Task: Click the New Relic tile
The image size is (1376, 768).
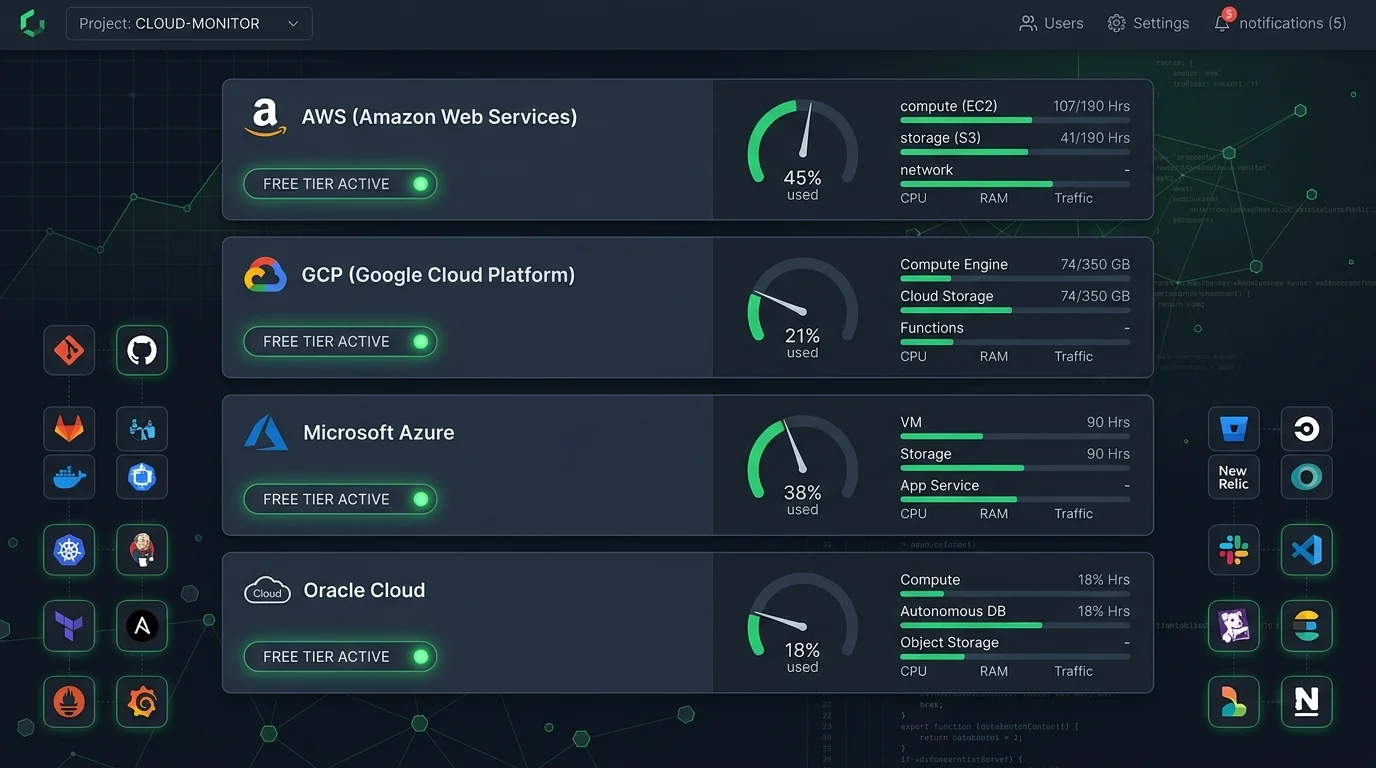Action: [1234, 477]
